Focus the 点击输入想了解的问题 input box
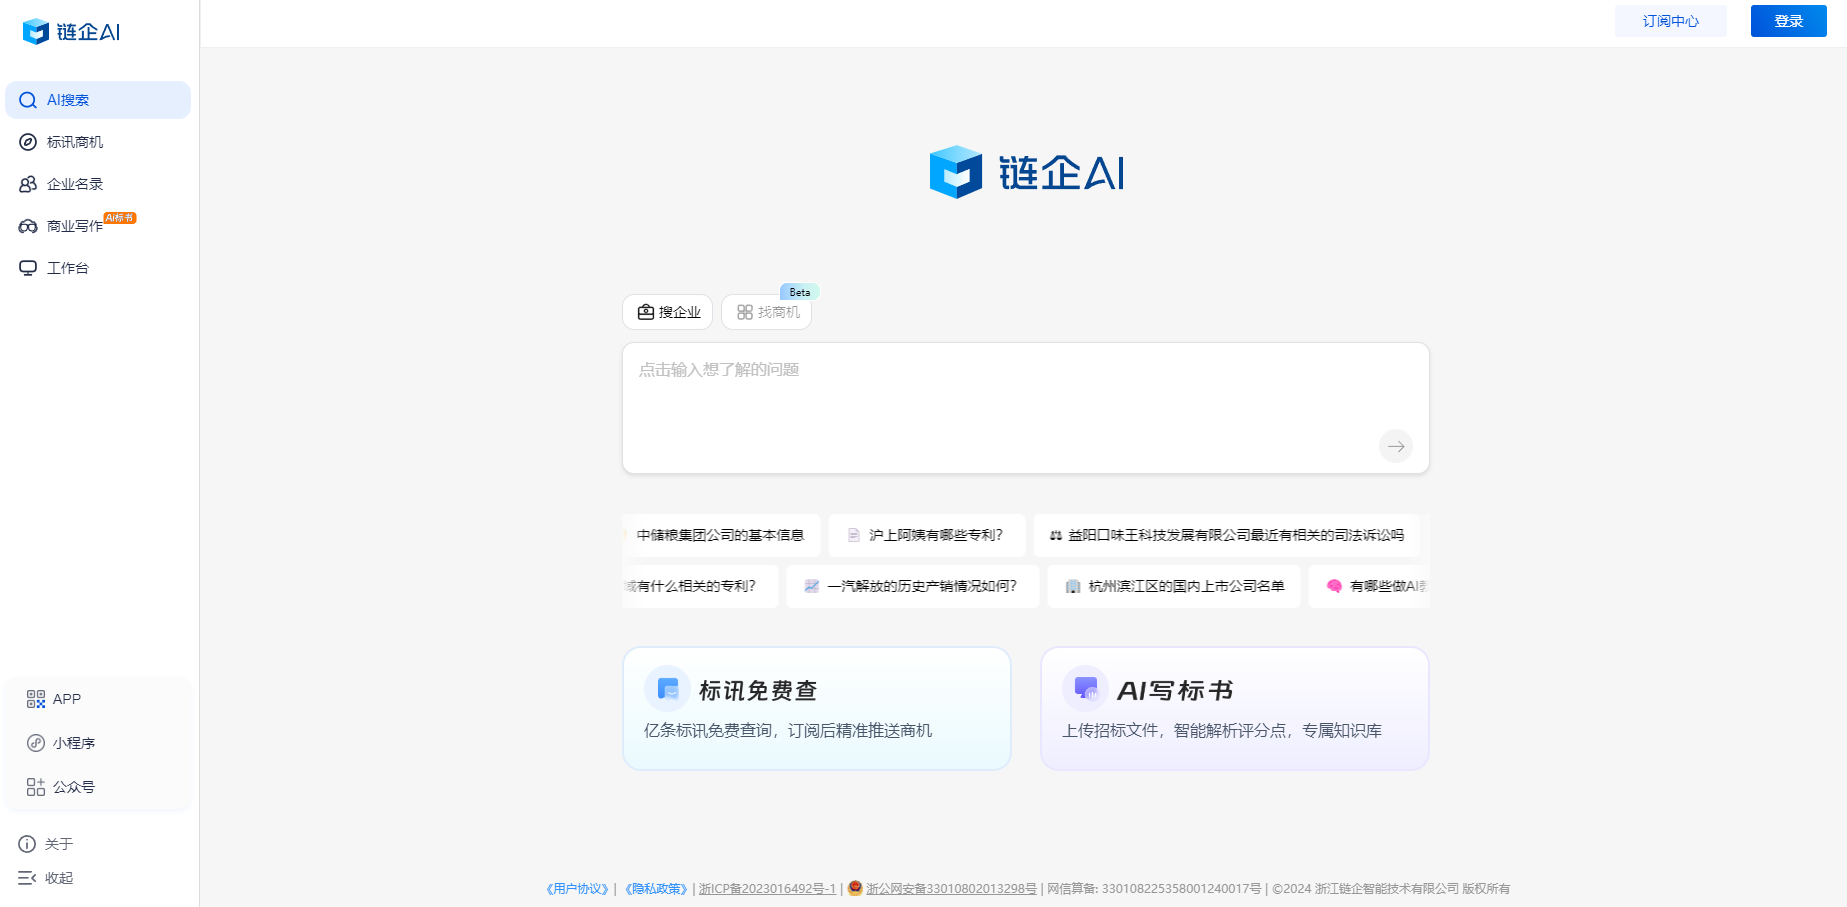Screen dimensions: 1847x907 [x=1025, y=408]
